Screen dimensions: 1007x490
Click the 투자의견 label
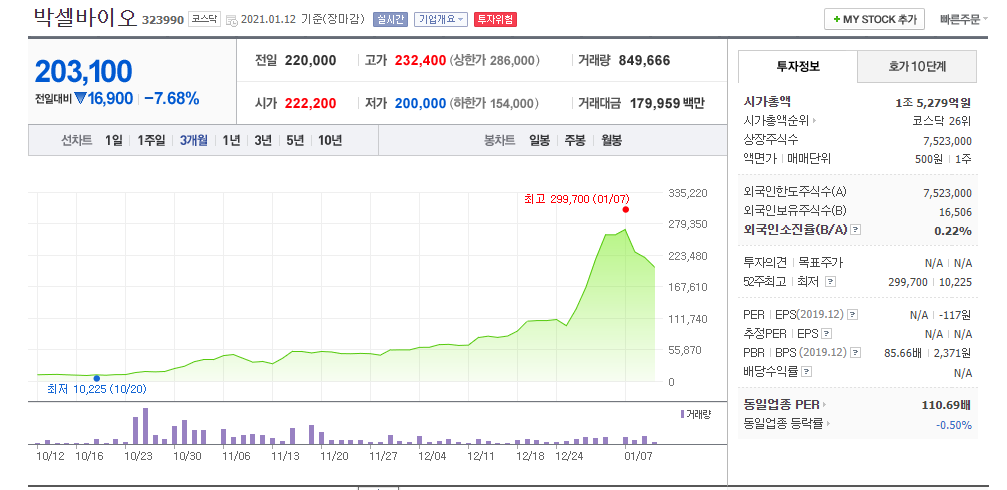(x=764, y=263)
